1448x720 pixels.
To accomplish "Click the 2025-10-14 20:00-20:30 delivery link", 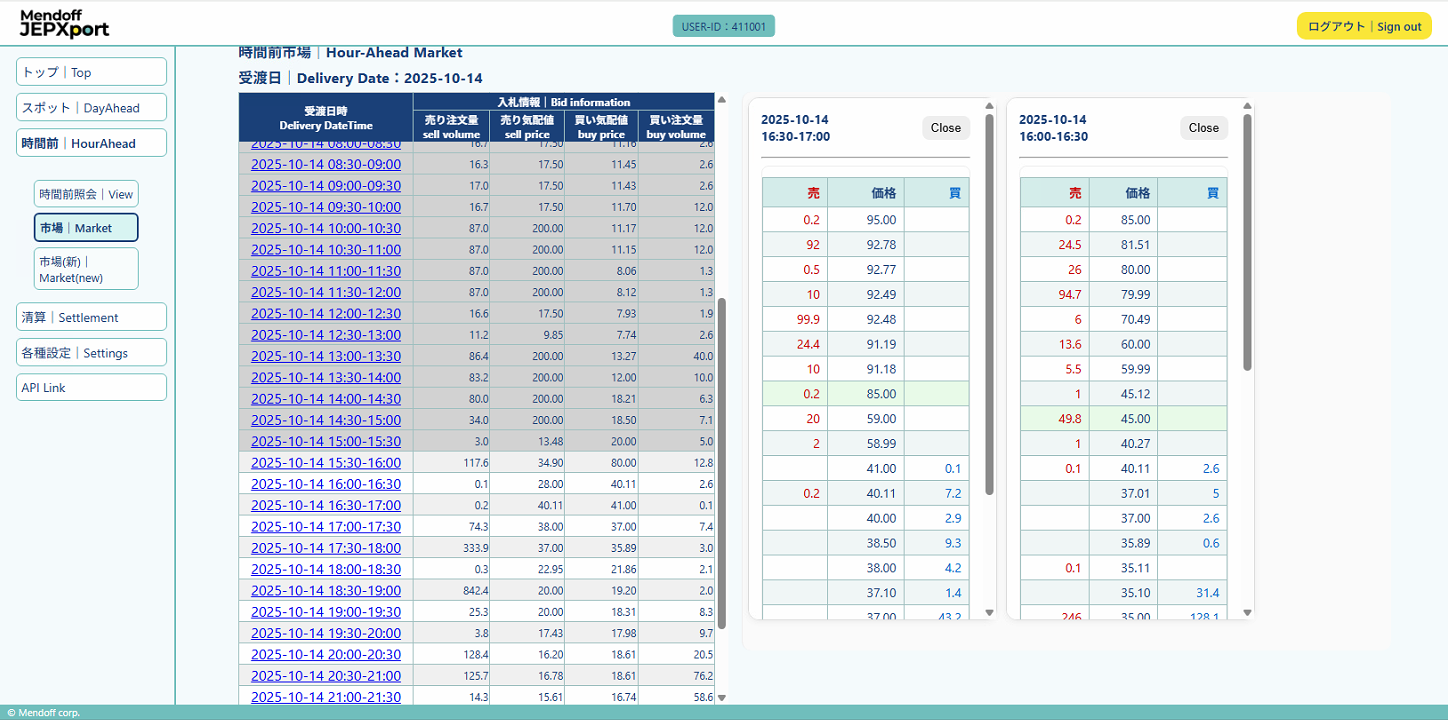I will [x=325, y=655].
